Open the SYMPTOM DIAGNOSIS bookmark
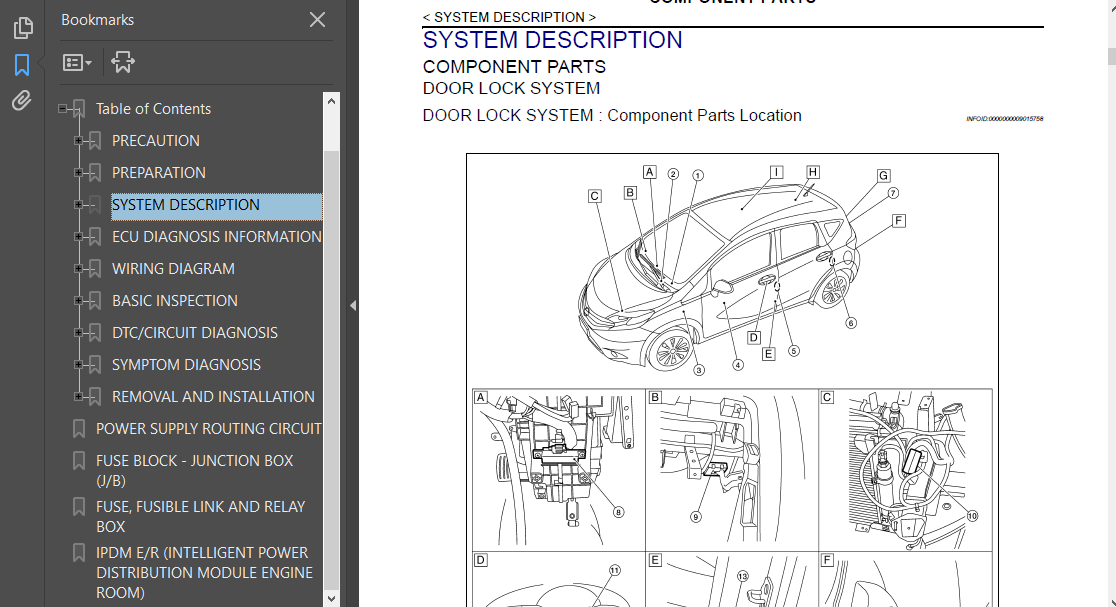 point(186,365)
